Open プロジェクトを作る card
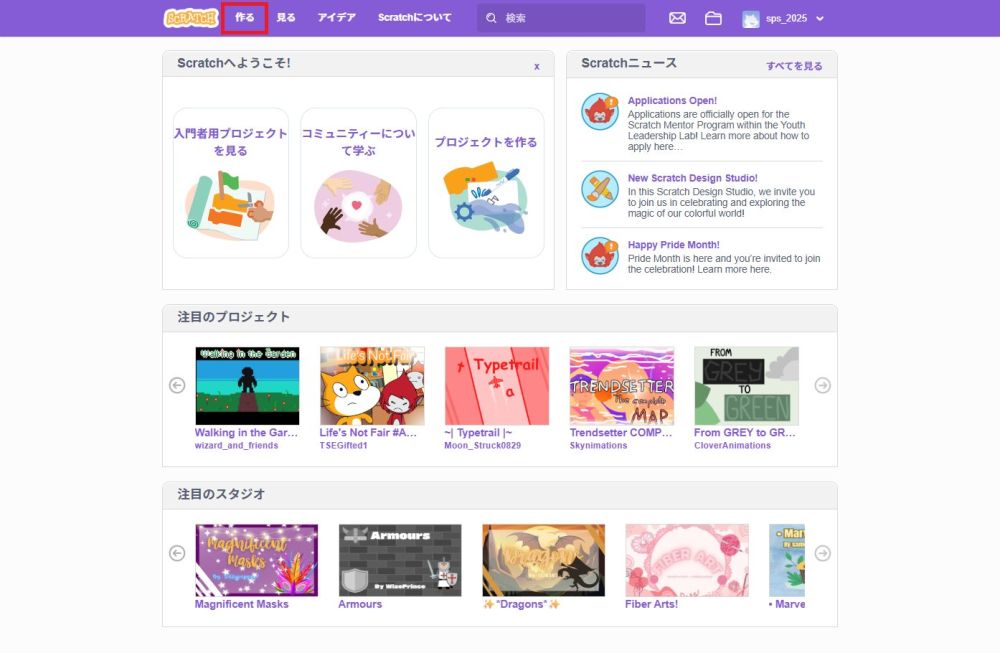The height and width of the screenshot is (653, 1000). tap(486, 183)
